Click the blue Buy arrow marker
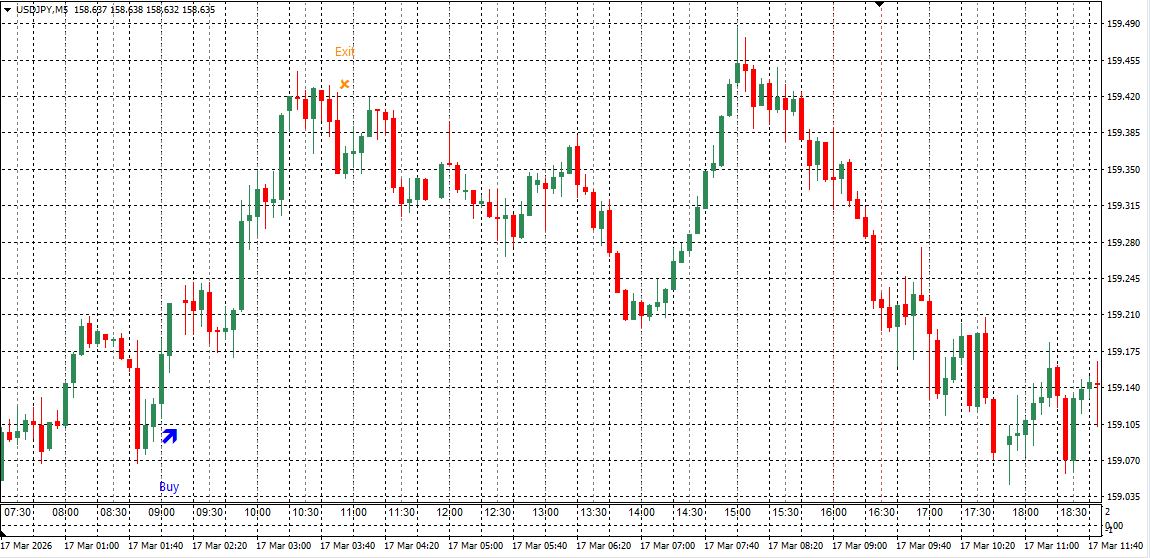This screenshot has width=1150, height=558. [169, 435]
